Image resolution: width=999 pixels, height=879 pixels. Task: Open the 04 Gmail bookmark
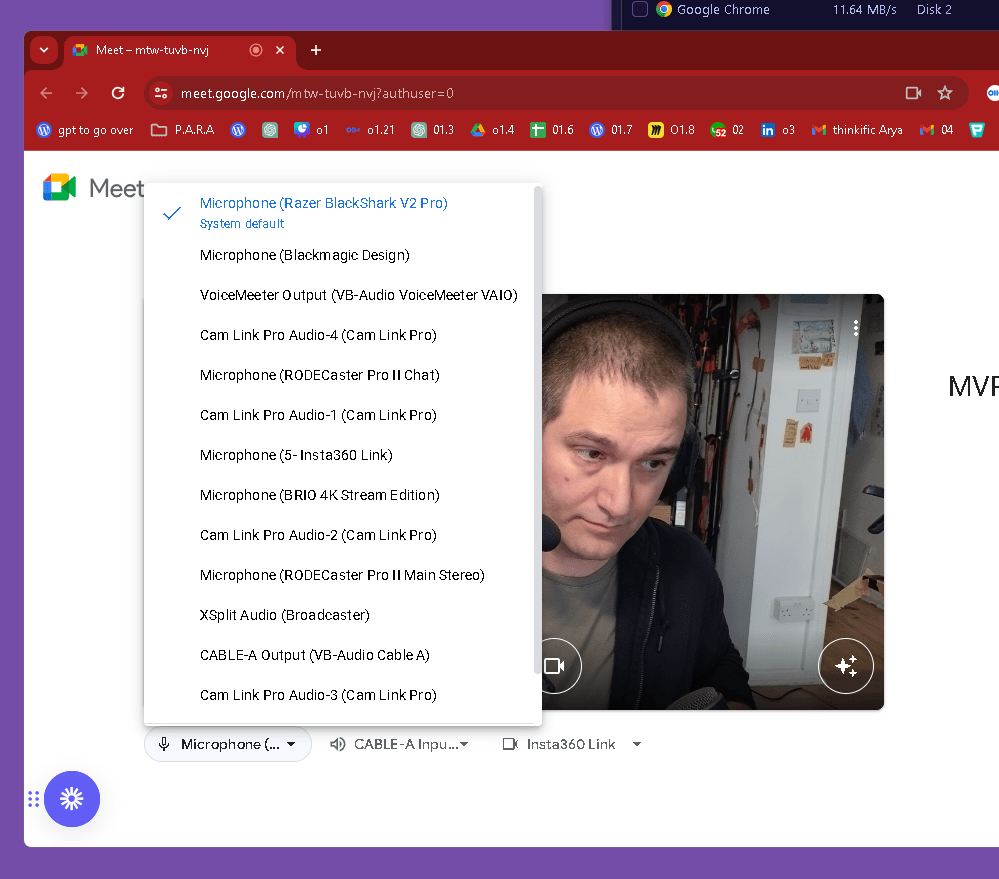click(x=937, y=131)
